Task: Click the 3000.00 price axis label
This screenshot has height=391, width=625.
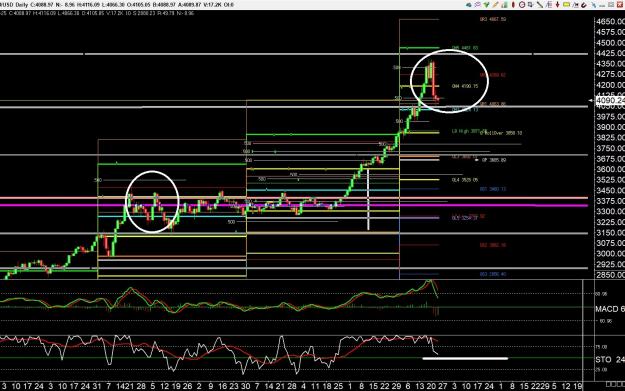Action: pos(610,253)
